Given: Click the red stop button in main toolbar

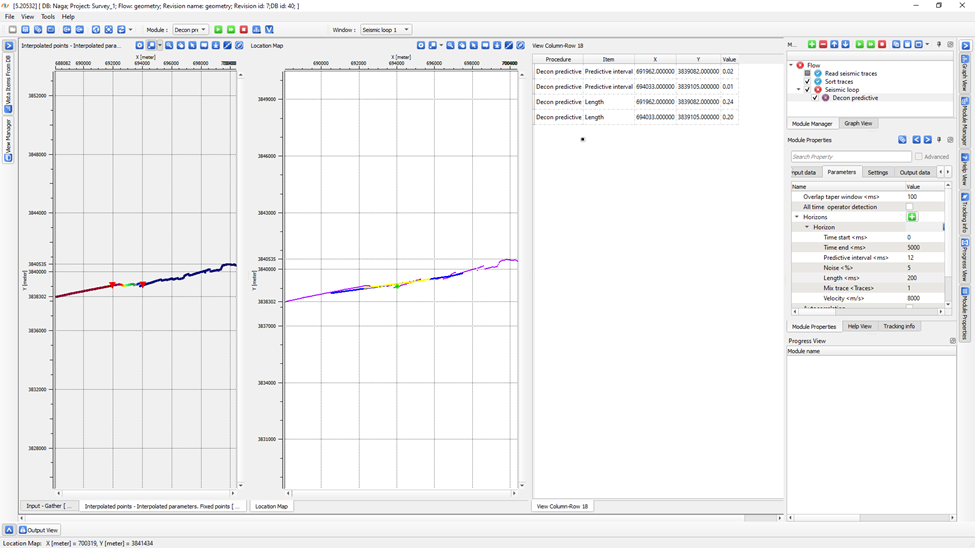Looking at the screenshot, I should pyautogui.click(x=243, y=30).
